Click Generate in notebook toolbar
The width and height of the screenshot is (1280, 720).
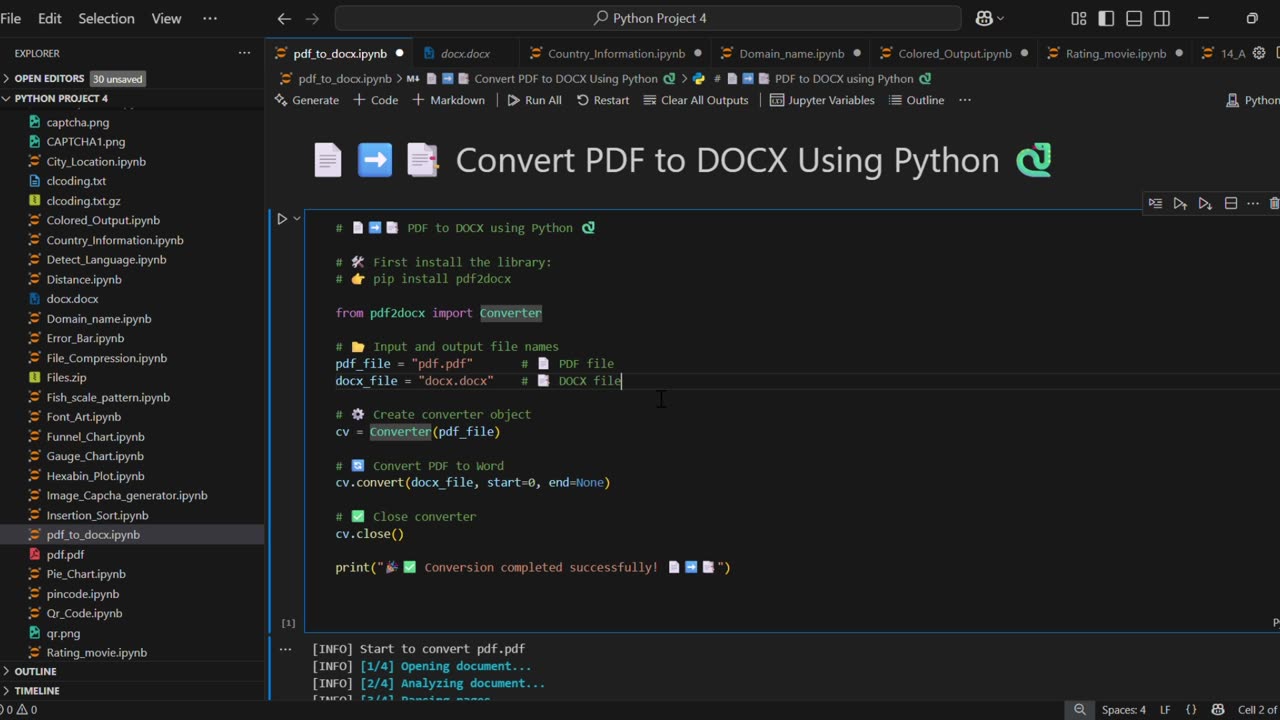point(306,100)
